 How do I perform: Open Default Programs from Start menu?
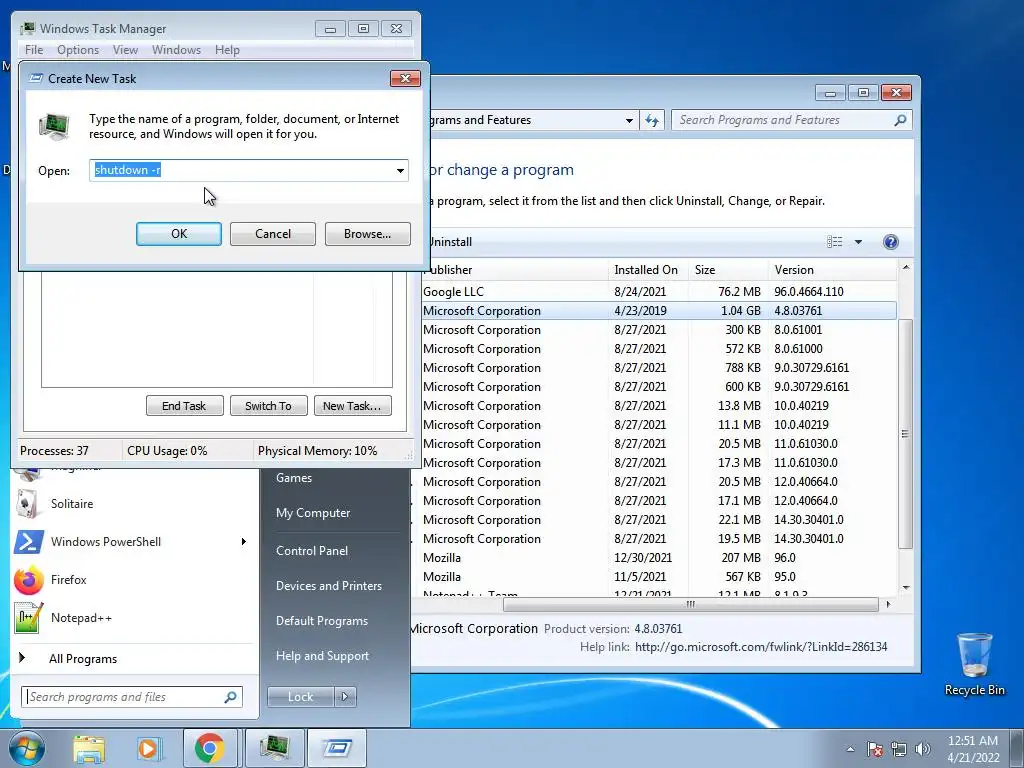point(322,621)
